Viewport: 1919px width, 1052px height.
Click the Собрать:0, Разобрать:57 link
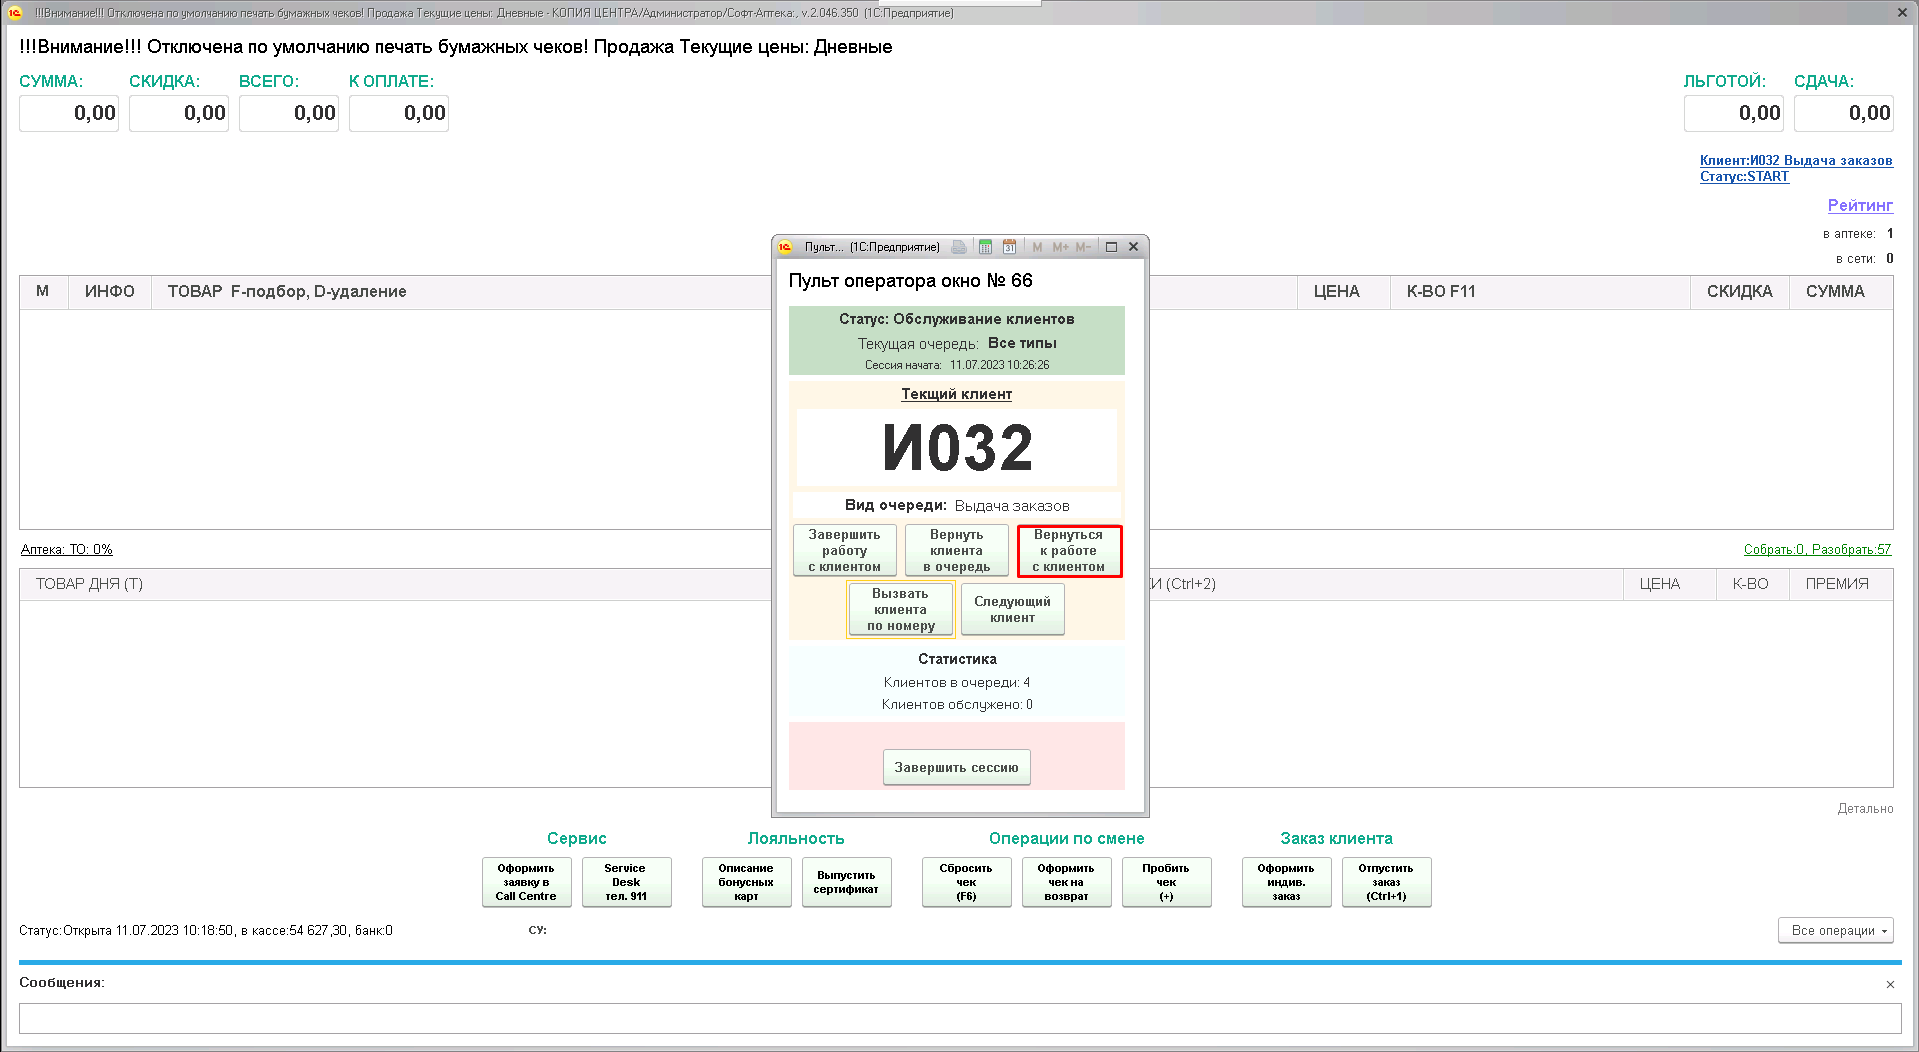coord(1817,549)
